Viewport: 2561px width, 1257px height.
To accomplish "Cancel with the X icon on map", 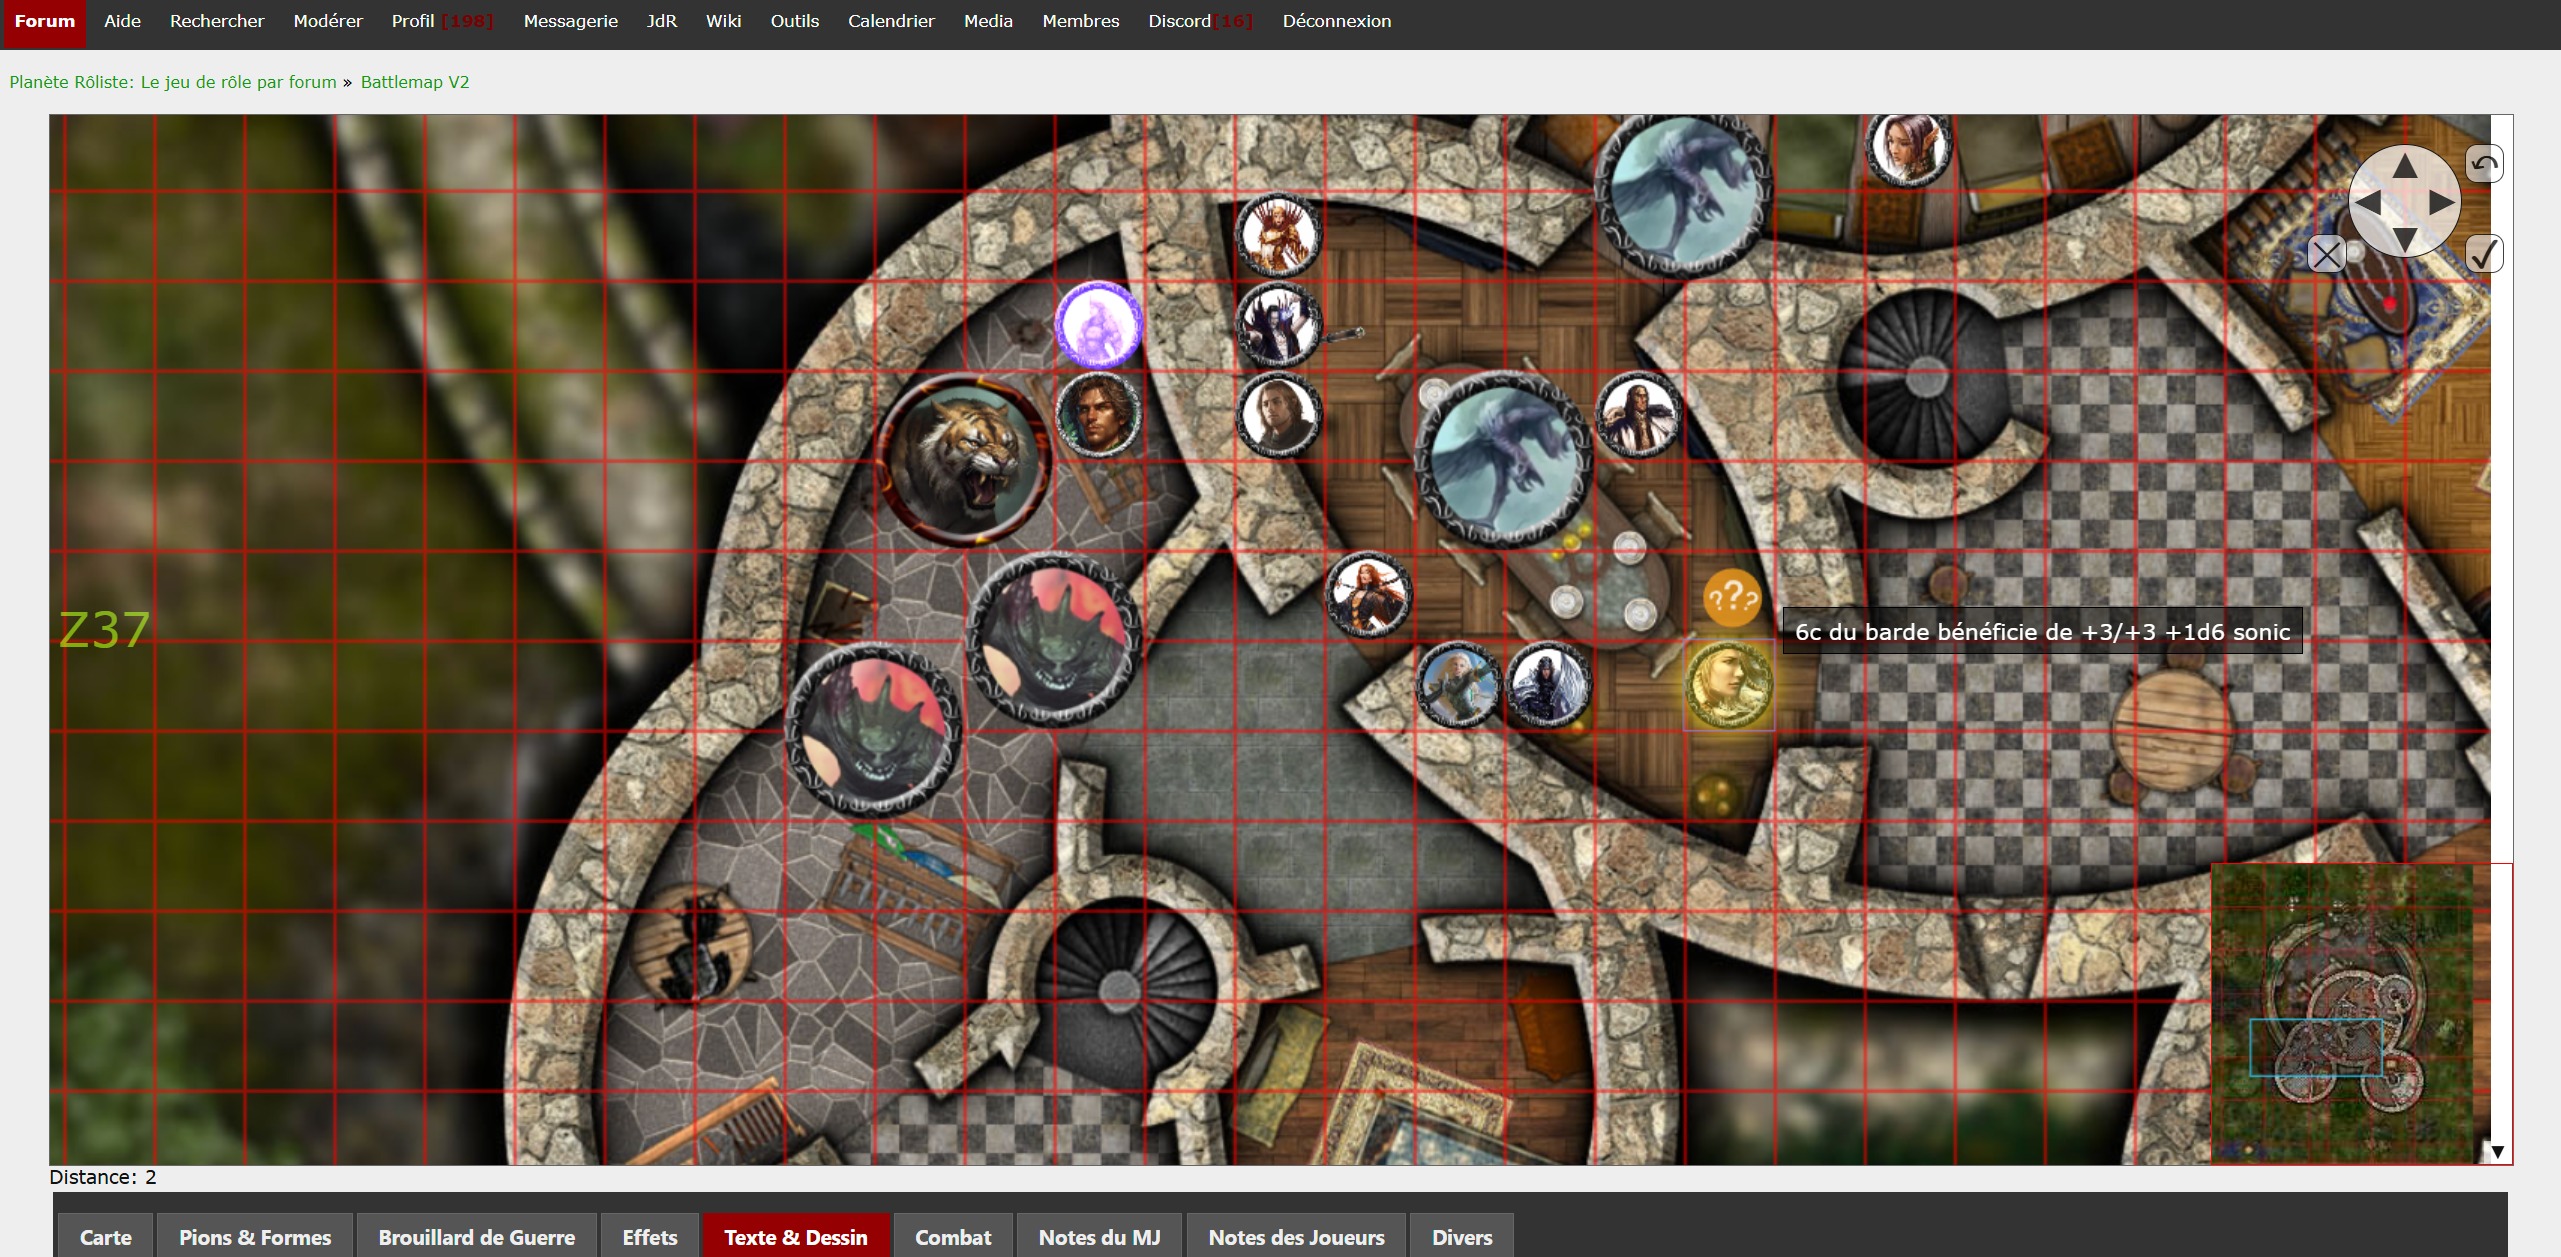I will pyautogui.click(x=2326, y=255).
